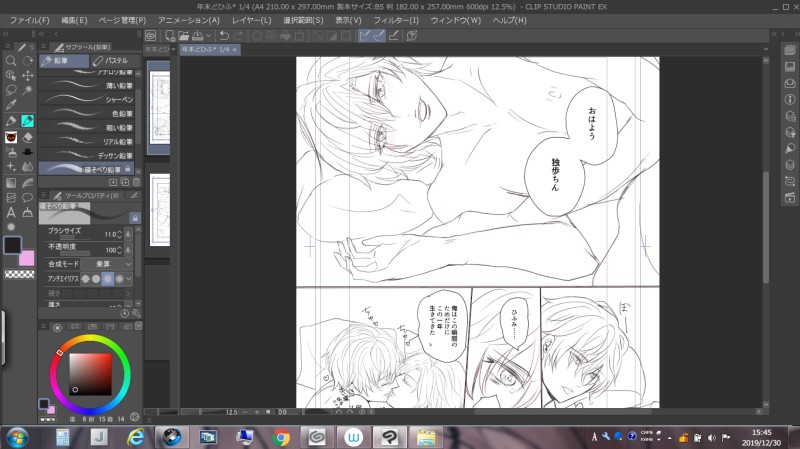Open the page manager document dropdown
800x449 pixels.
click(173, 49)
